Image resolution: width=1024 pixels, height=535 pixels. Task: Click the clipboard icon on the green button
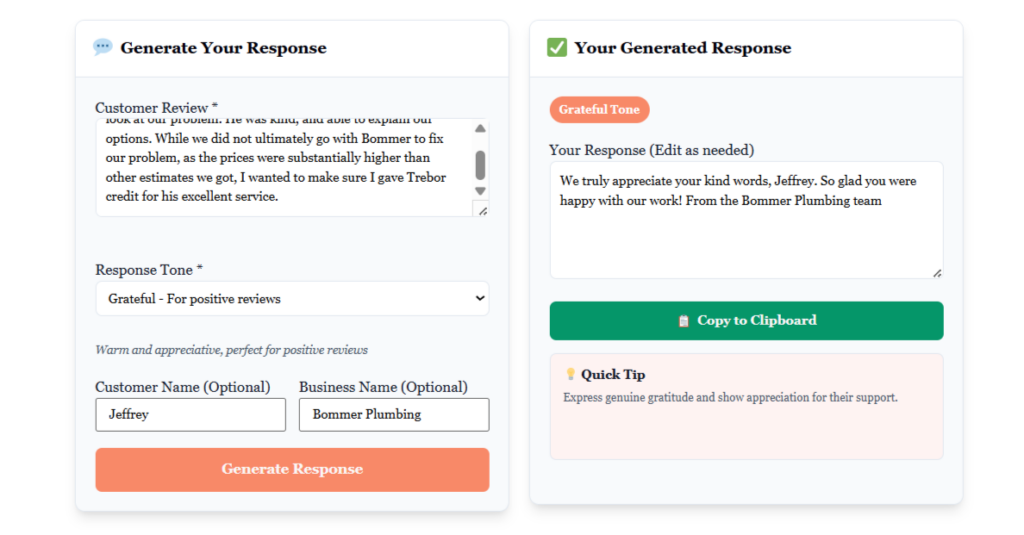(x=684, y=321)
